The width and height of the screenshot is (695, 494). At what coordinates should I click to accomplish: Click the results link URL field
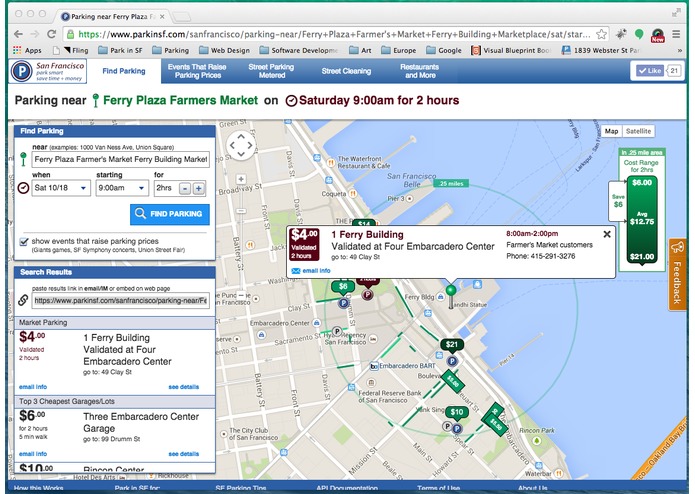pyautogui.click(x=121, y=300)
